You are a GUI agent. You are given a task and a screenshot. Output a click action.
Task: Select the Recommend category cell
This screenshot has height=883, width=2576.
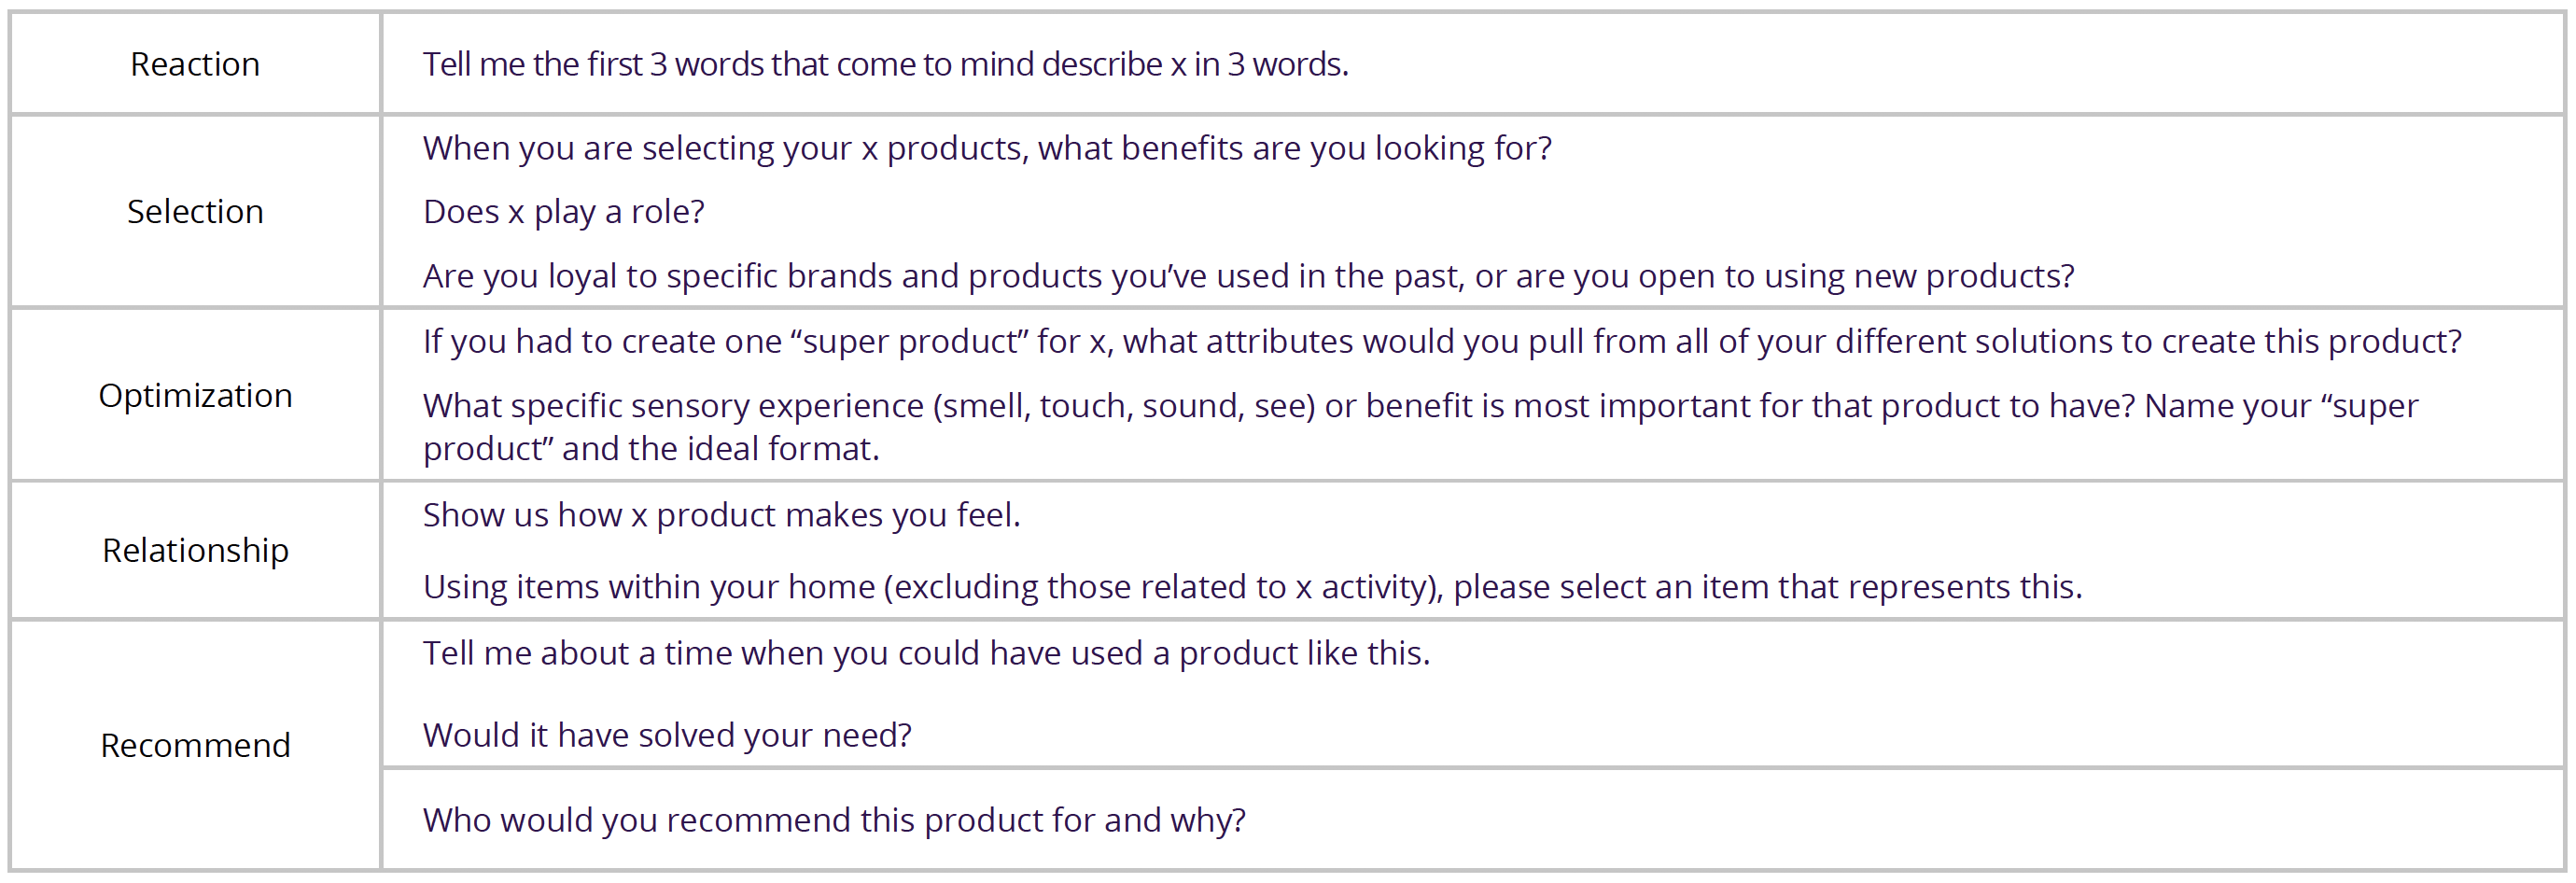(x=195, y=745)
